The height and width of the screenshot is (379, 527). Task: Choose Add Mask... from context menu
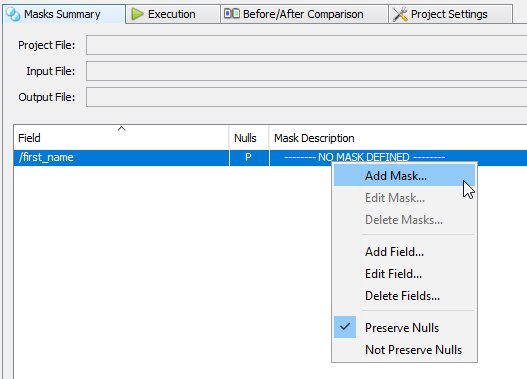(404, 176)
